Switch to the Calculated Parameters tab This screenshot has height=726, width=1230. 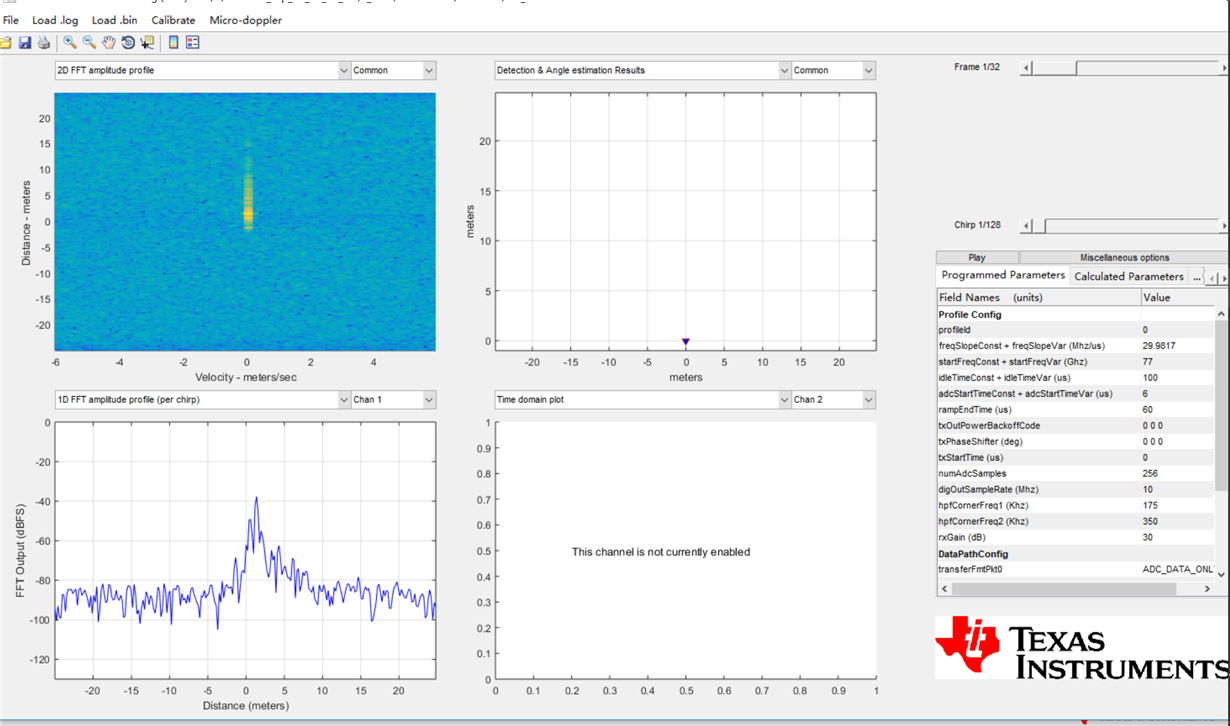1129,276
